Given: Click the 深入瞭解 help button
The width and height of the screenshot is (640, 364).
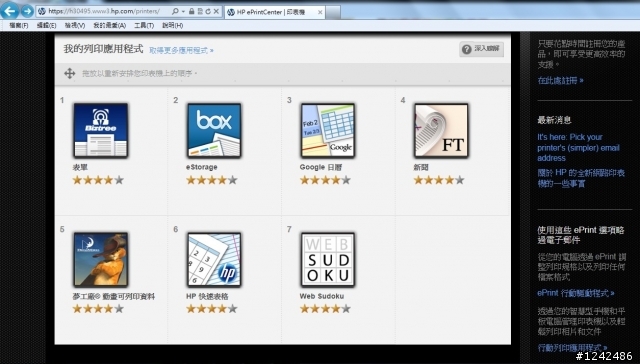Looking at the screenshot, I should click(x=481, y=49).
